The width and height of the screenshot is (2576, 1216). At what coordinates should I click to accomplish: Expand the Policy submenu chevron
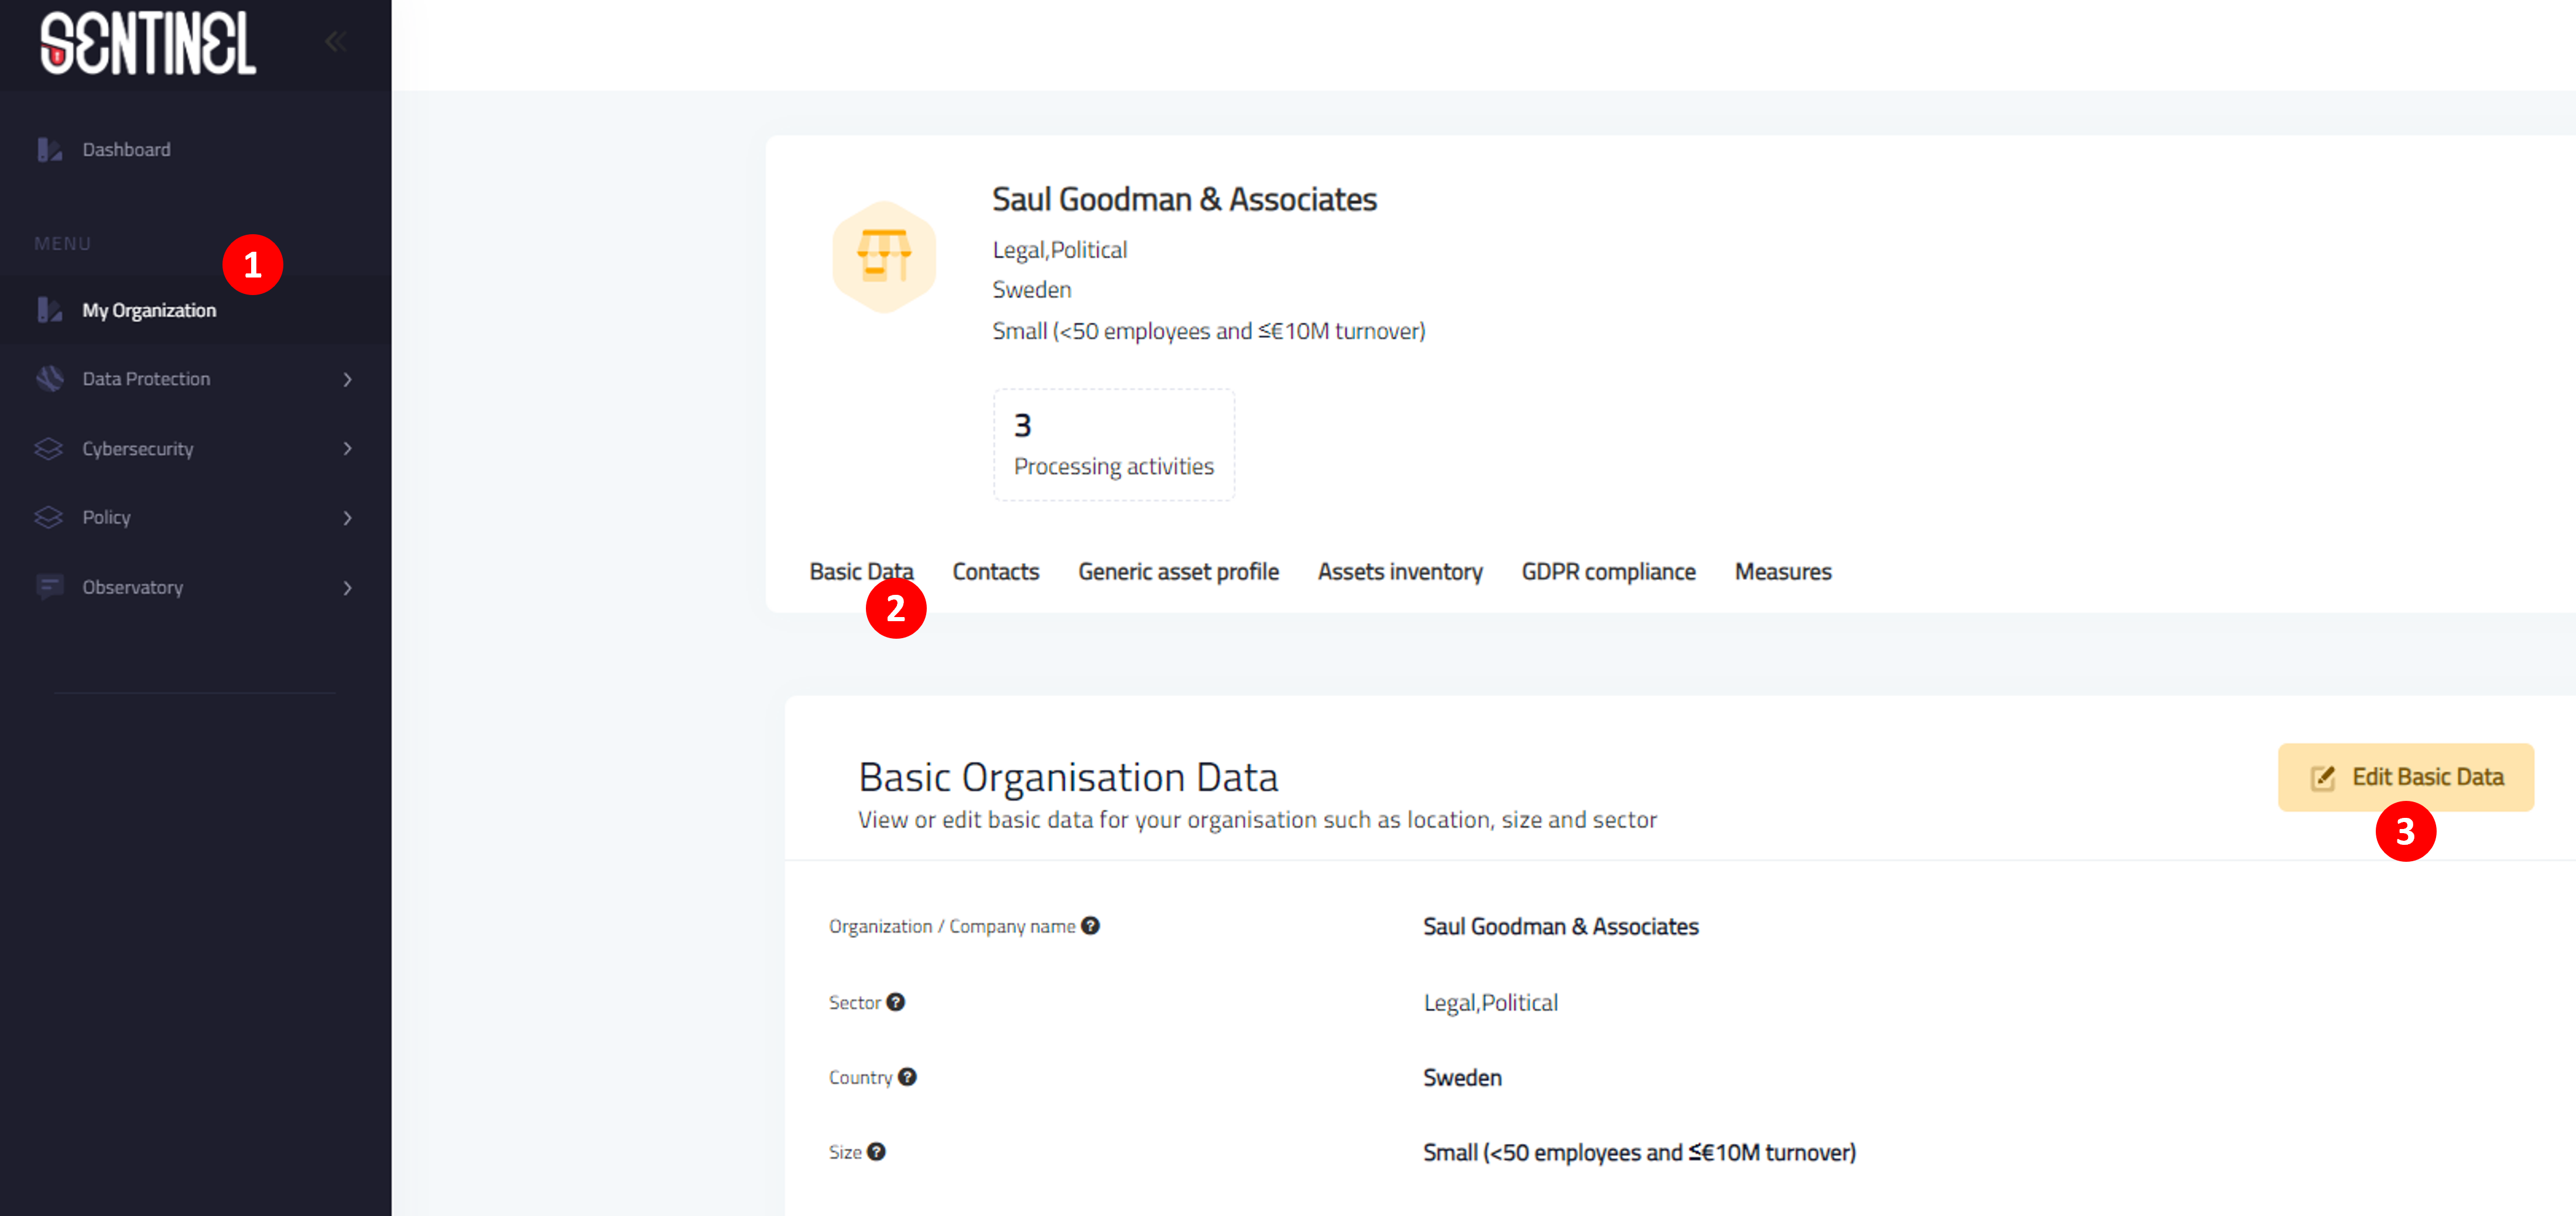pyautogui.click(x=347, y=518)
